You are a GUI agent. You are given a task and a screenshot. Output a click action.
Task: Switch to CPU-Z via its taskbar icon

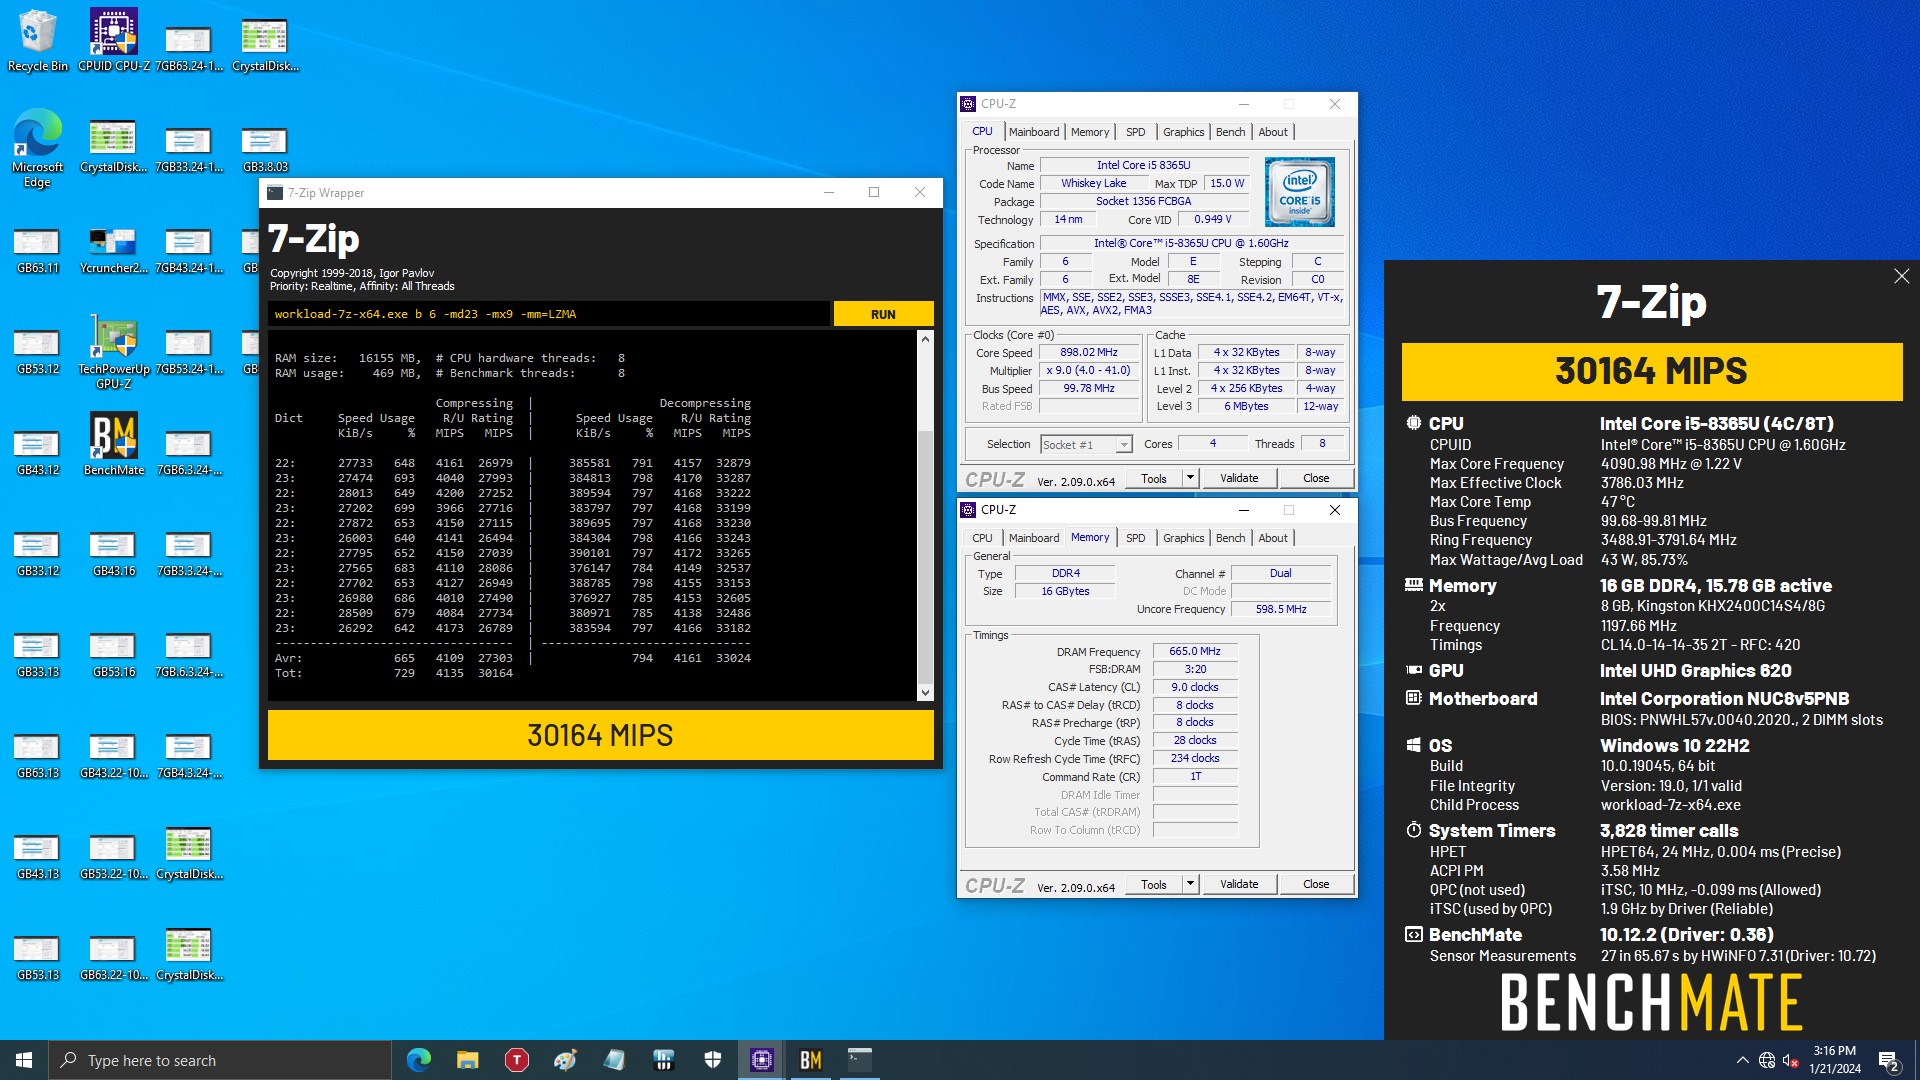[761, 1060]
